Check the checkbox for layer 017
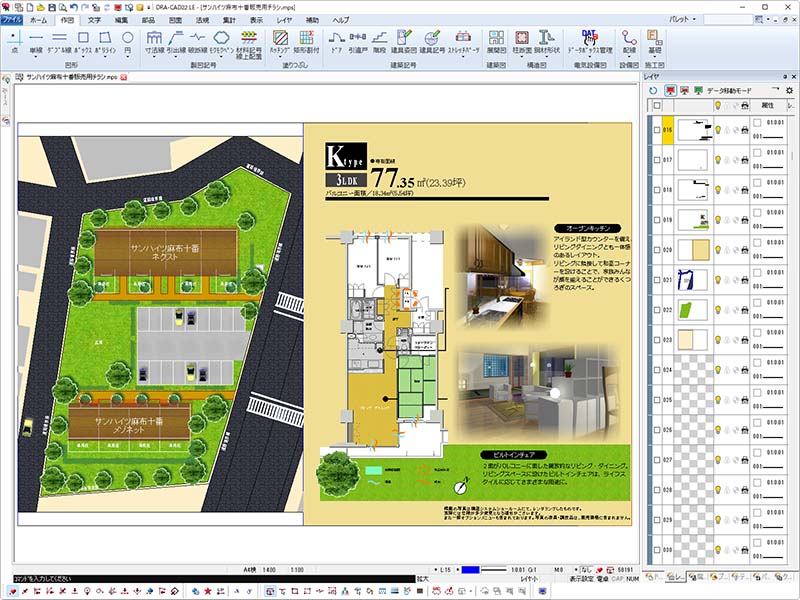Image resolution: width=800 pixels, height=600 pixels. (656, 160)
